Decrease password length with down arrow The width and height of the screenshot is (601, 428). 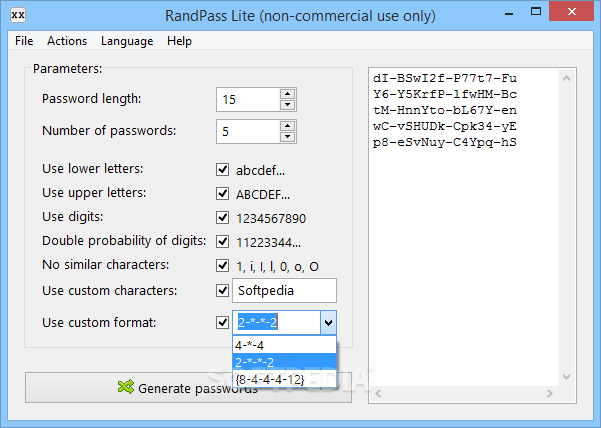(x=287, y=105)
